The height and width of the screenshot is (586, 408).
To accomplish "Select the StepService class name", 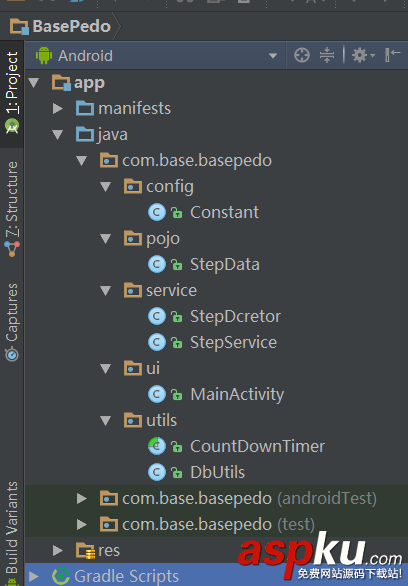I will point(234,342).
